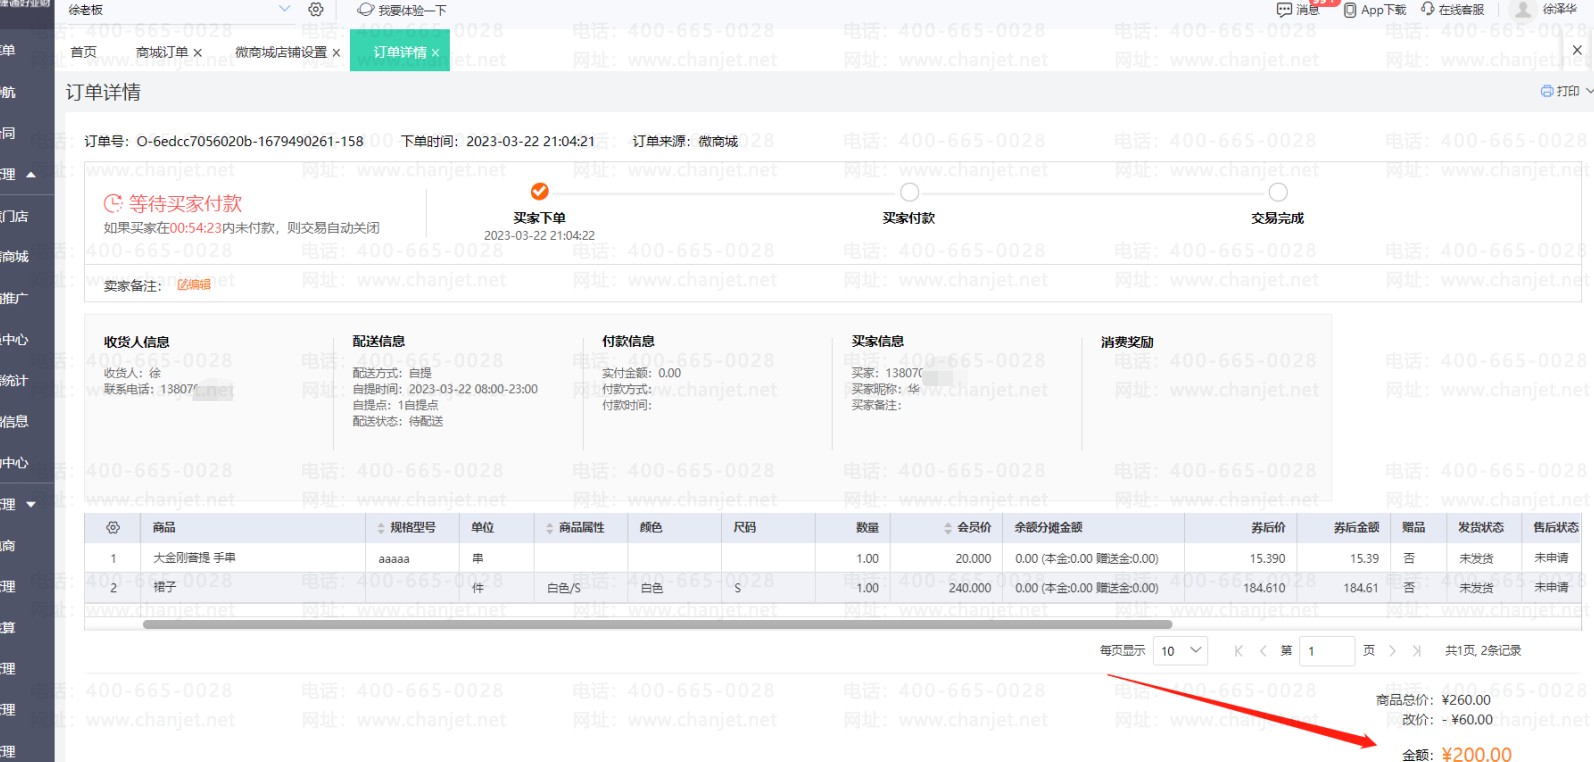
Task: Sort by 商品属性 column
Action: point(550,528)
